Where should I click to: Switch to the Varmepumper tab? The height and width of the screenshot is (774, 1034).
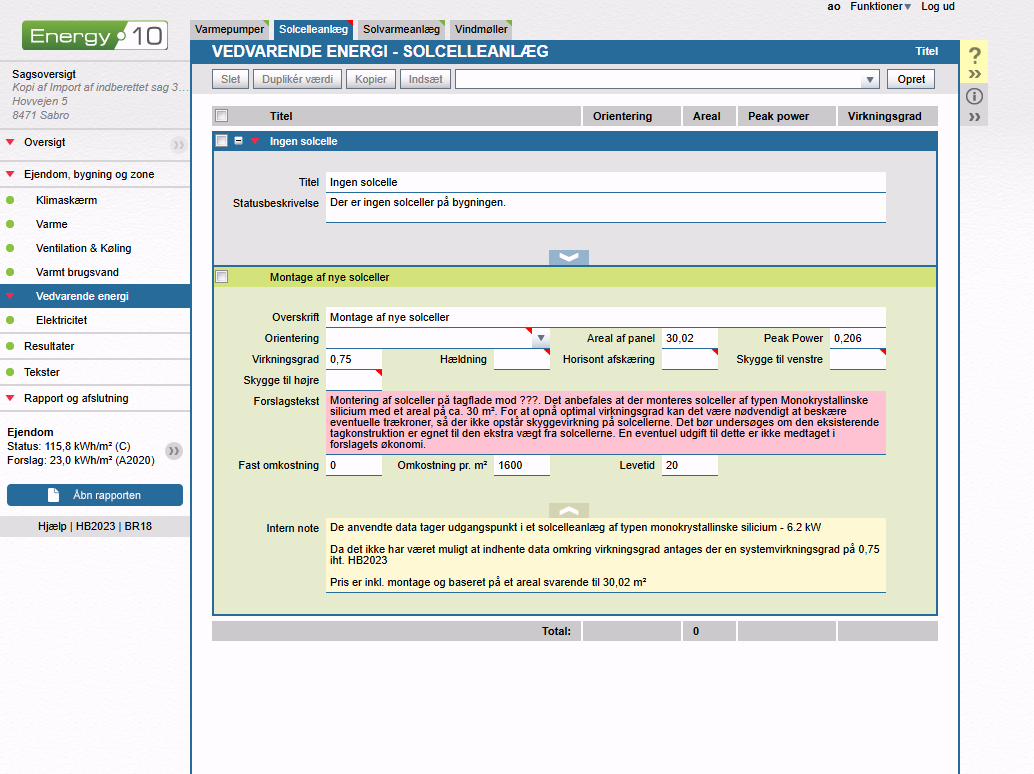coord(230,30)
